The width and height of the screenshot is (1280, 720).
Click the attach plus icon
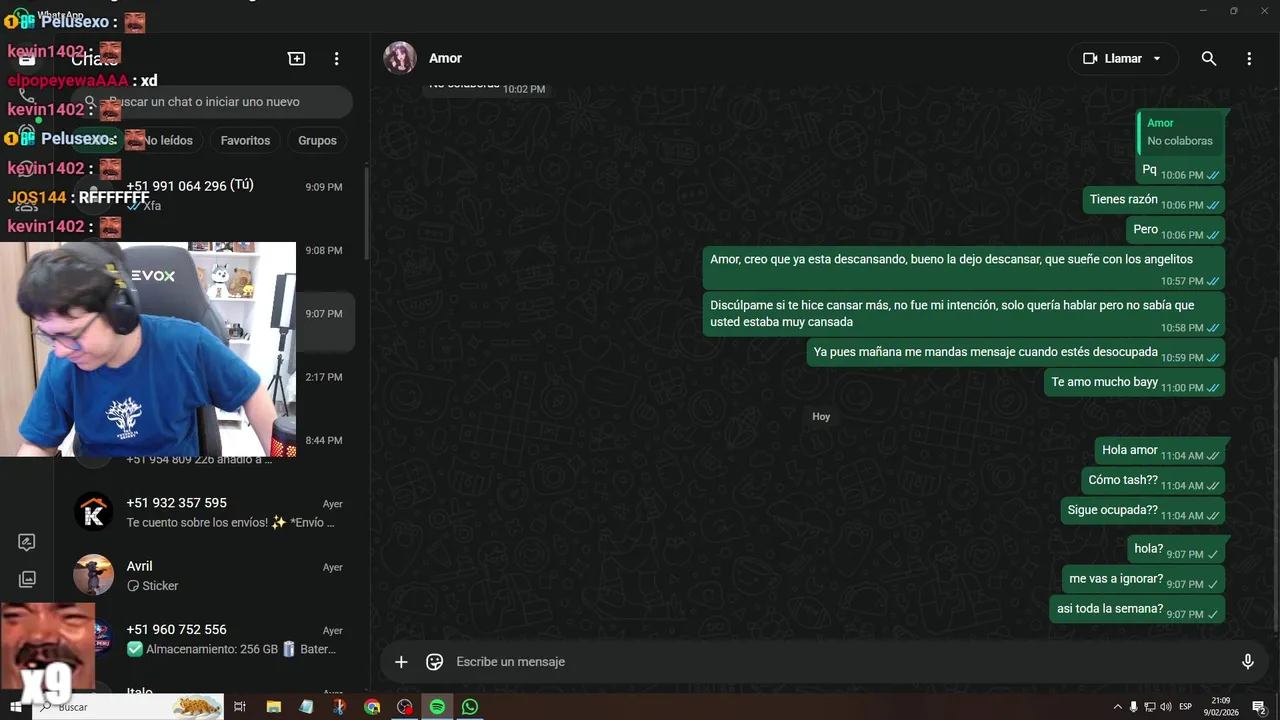[x=401, y=662]
